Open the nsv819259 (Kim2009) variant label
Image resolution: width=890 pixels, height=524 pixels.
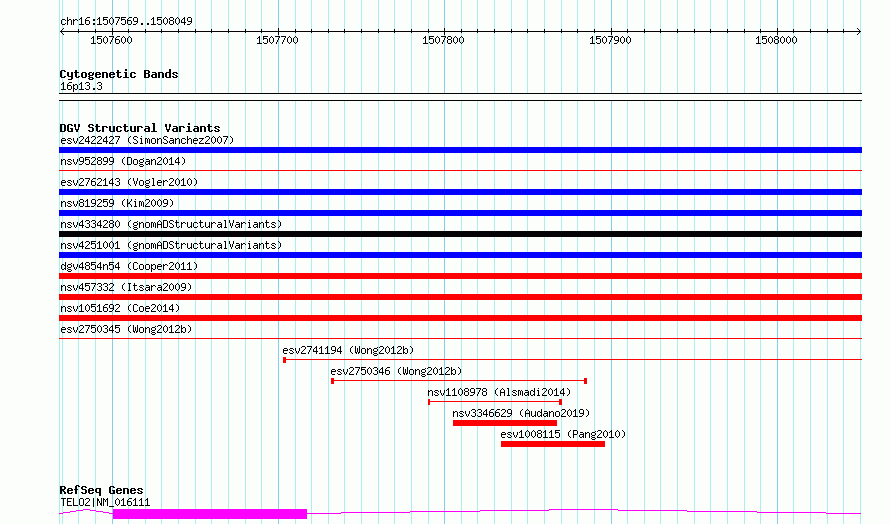(117, 203)
